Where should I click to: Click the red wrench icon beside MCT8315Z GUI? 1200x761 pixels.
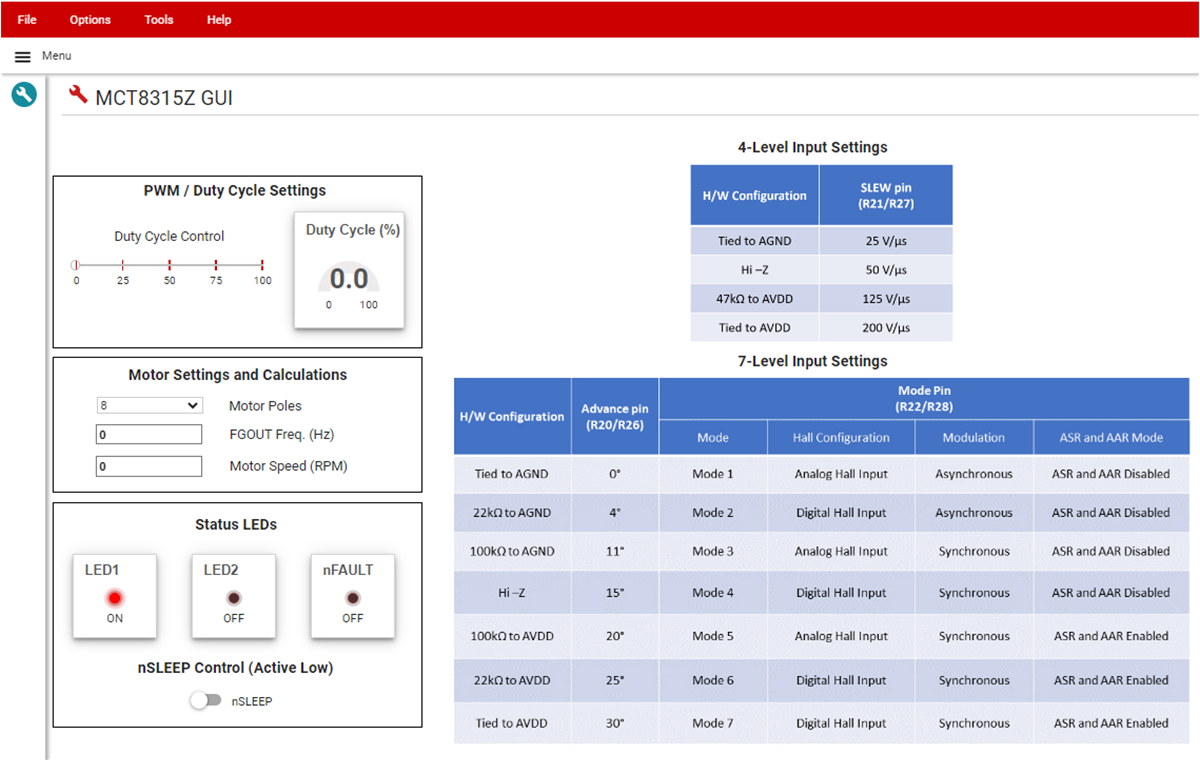78,96
